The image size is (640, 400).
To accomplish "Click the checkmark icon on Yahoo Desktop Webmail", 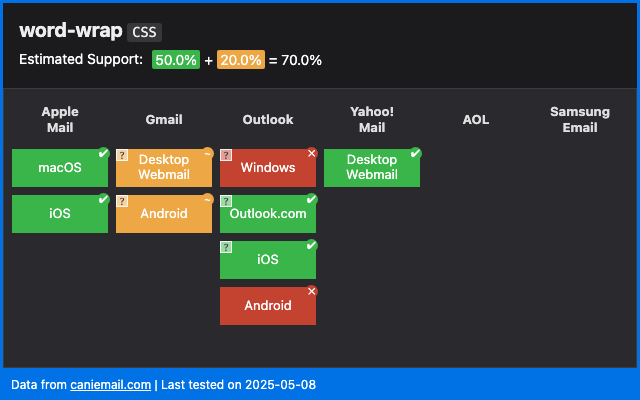I will point(415,154).
